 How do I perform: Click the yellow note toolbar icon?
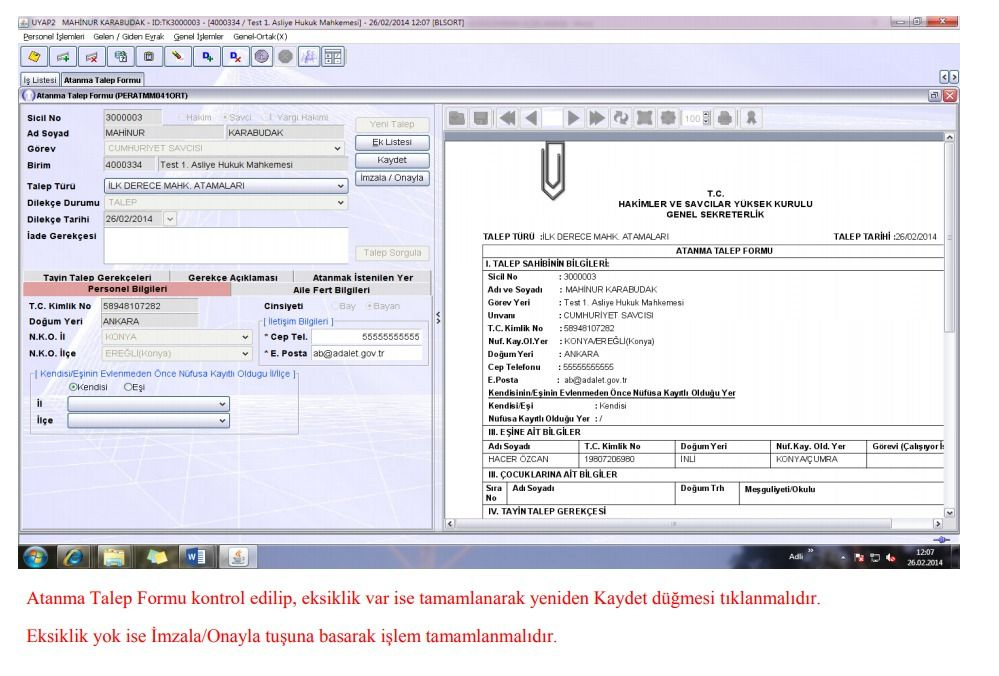tap(34, 57)
